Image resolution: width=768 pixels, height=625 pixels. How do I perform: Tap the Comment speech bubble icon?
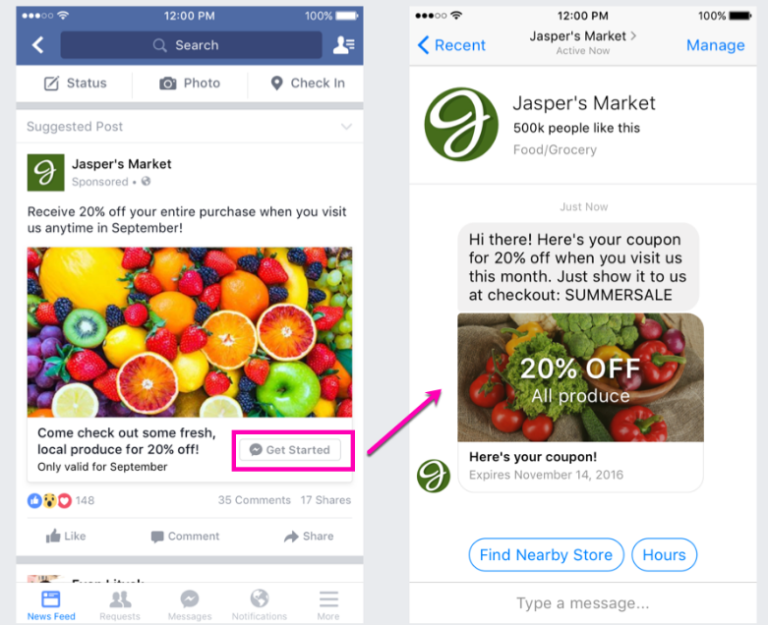point(157,537)
